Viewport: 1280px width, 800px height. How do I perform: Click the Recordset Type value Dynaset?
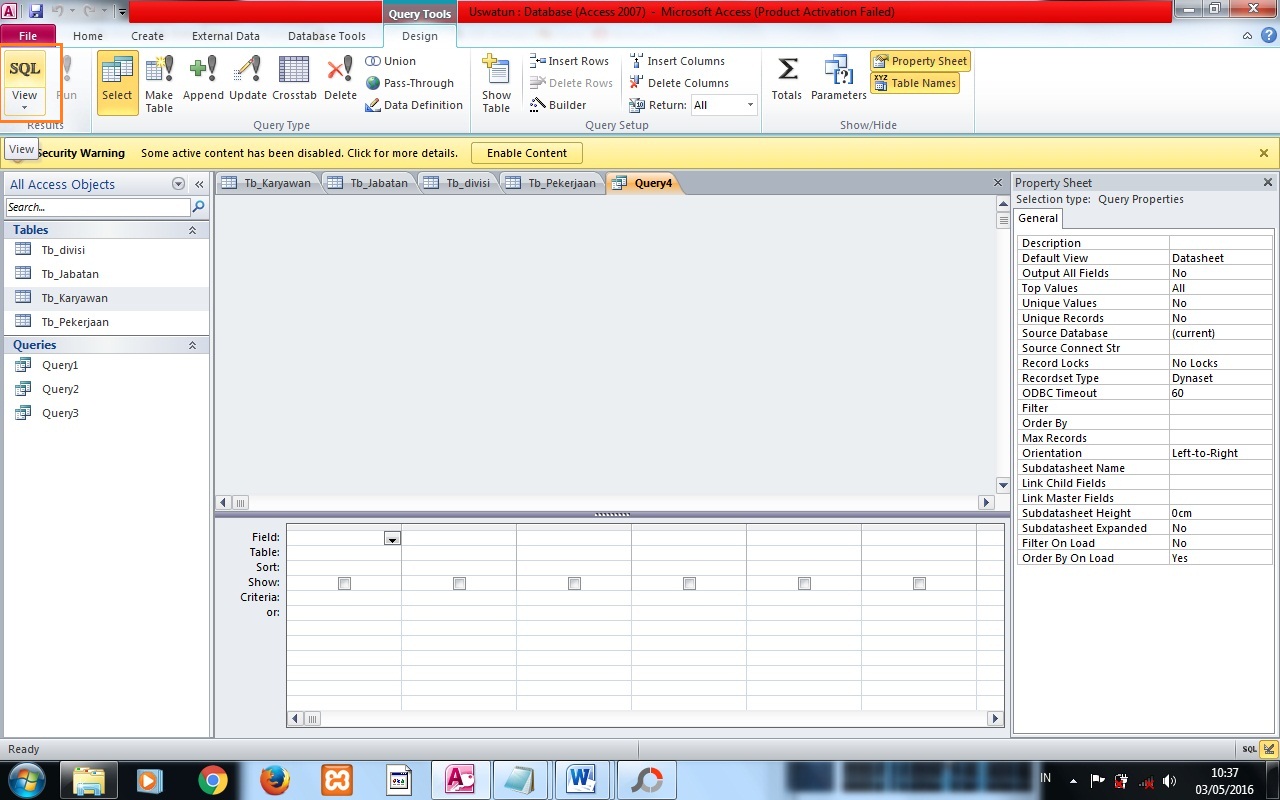click(x=1220, y=378)
